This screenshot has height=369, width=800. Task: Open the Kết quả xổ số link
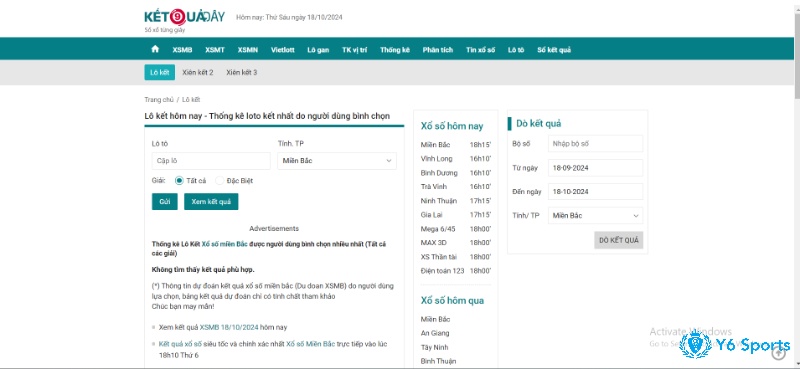coord(181,344)
